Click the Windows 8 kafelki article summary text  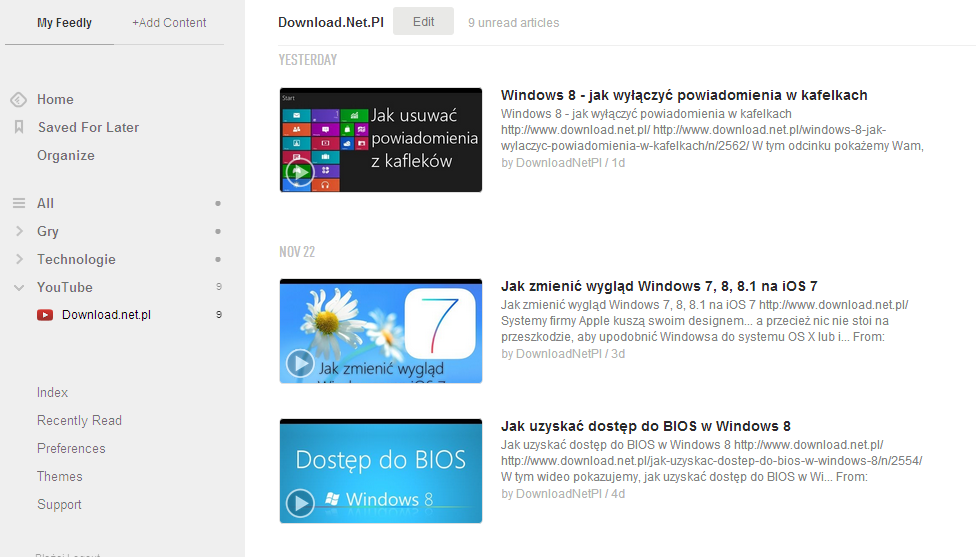coord(712,130)
